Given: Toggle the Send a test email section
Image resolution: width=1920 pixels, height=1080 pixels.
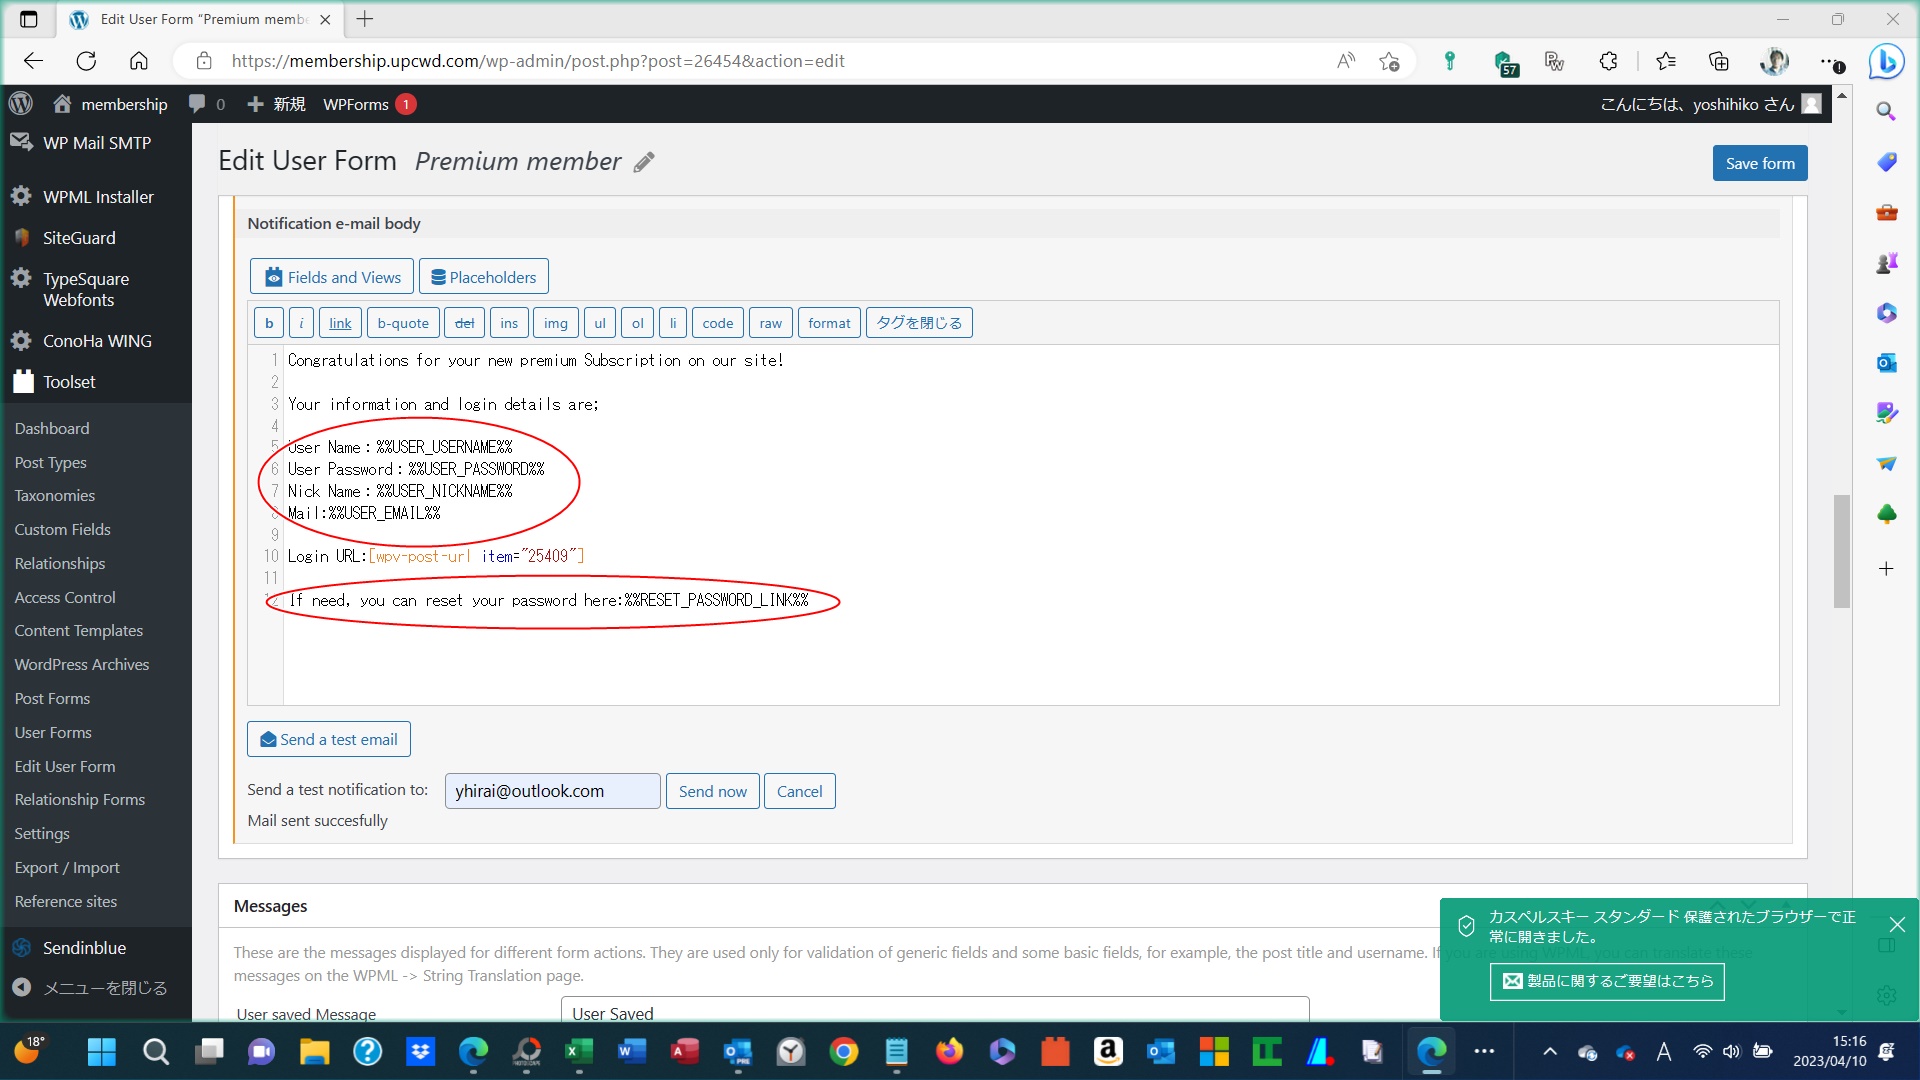Looking at the screenshot, I should tap(328, 739).
